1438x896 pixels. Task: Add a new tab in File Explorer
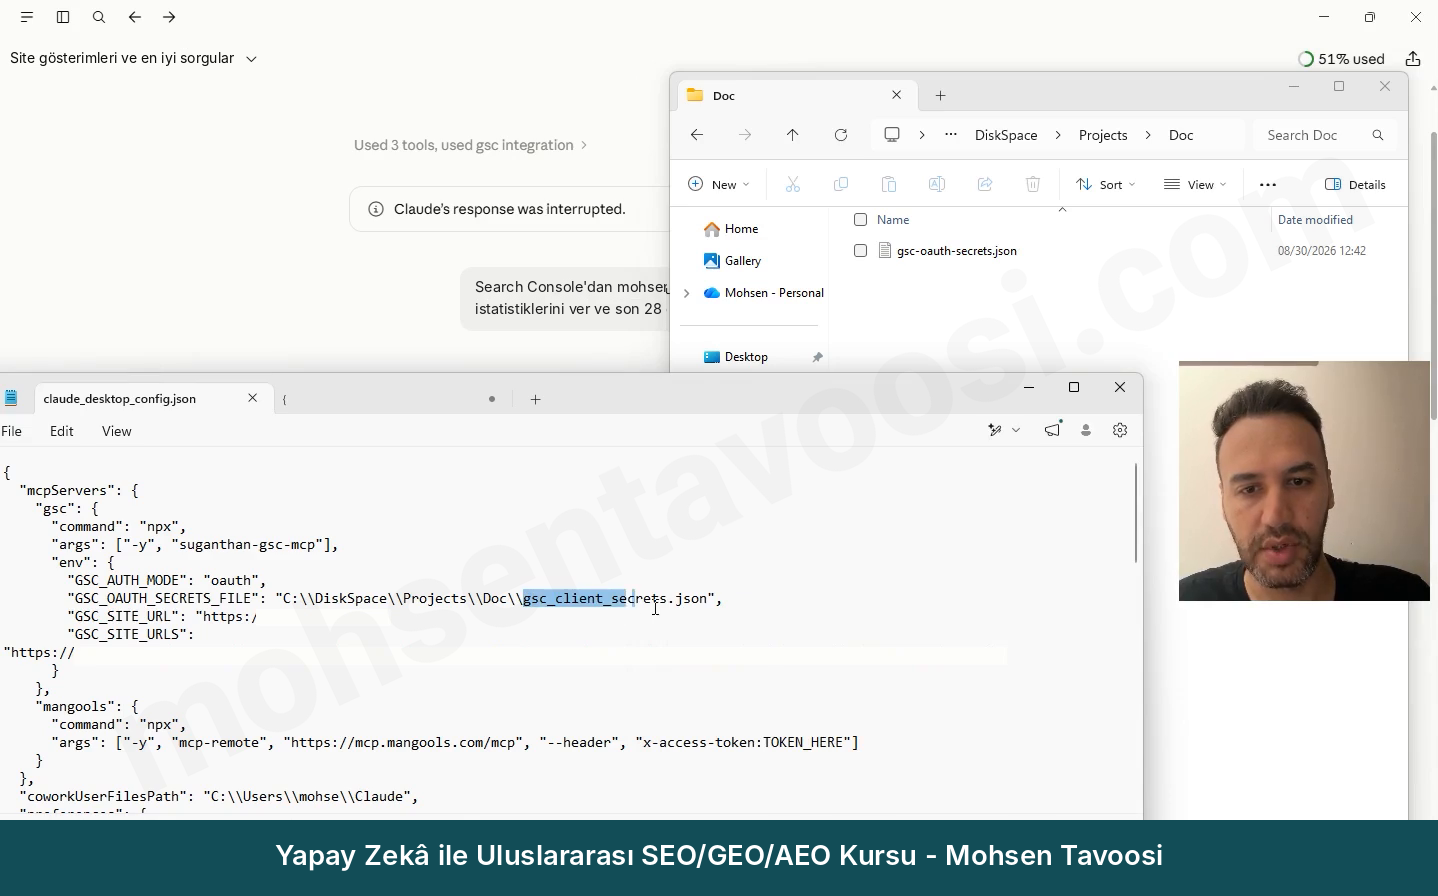pyautogui.click(x=940, y=96)
